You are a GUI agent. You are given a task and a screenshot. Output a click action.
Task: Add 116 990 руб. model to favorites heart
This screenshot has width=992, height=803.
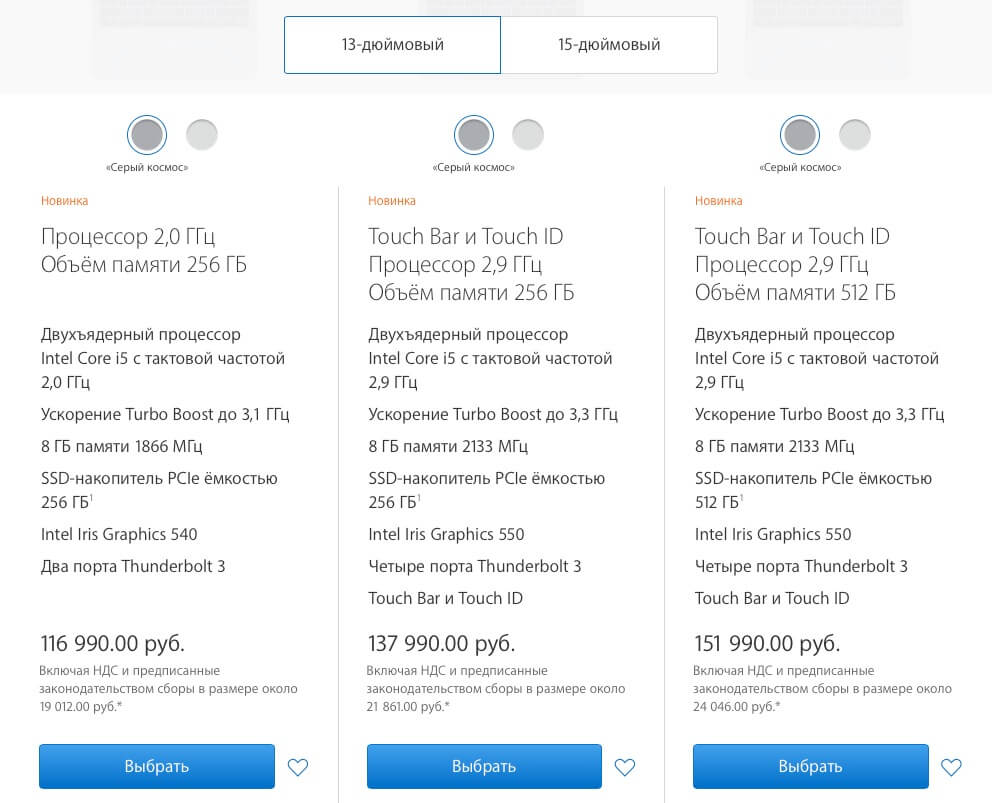(298, 767)
